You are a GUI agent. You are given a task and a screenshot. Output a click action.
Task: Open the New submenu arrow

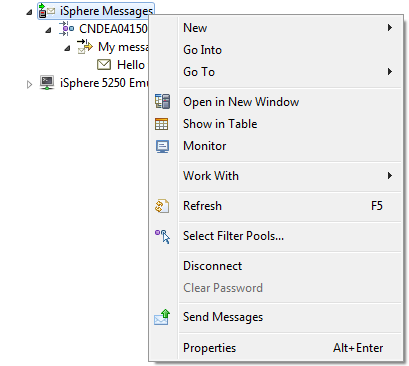click(x=390, y=28)
